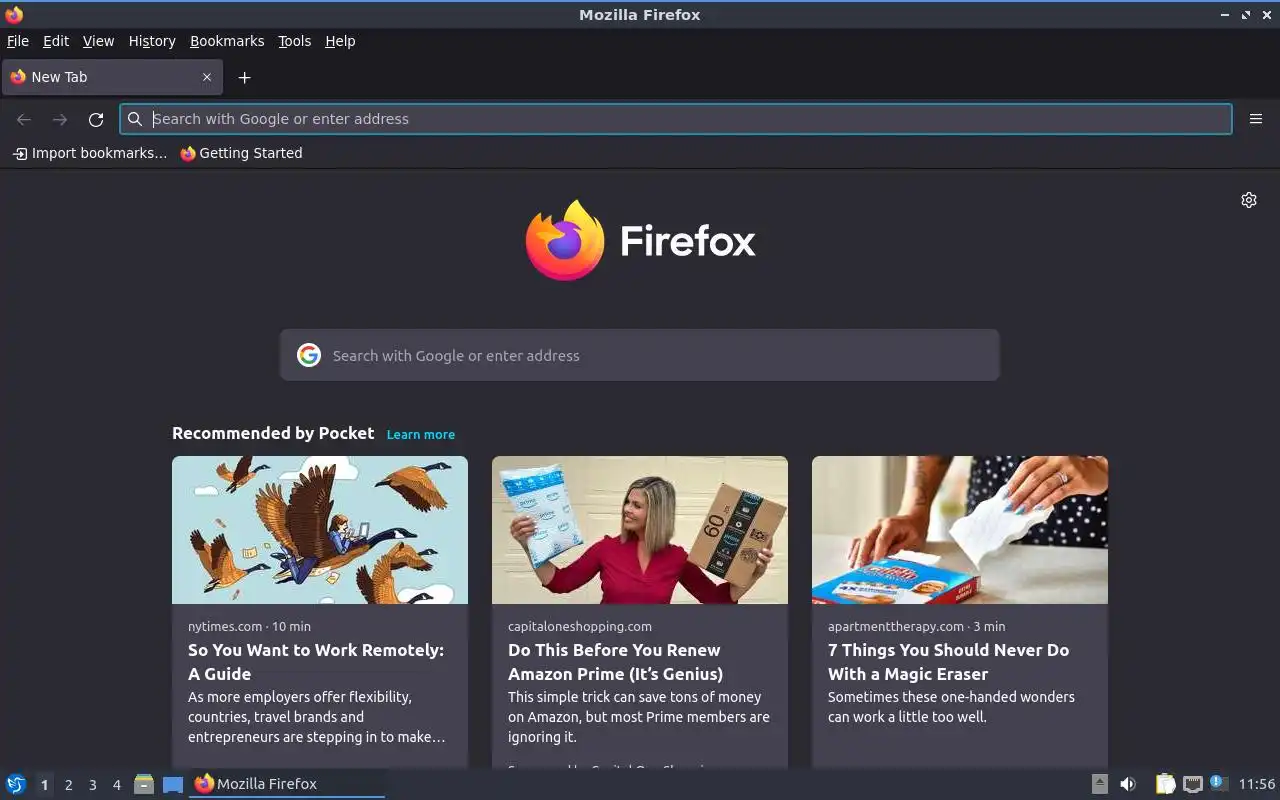Switch to workspace 3
1280x800 pixels.
(93, 785)
